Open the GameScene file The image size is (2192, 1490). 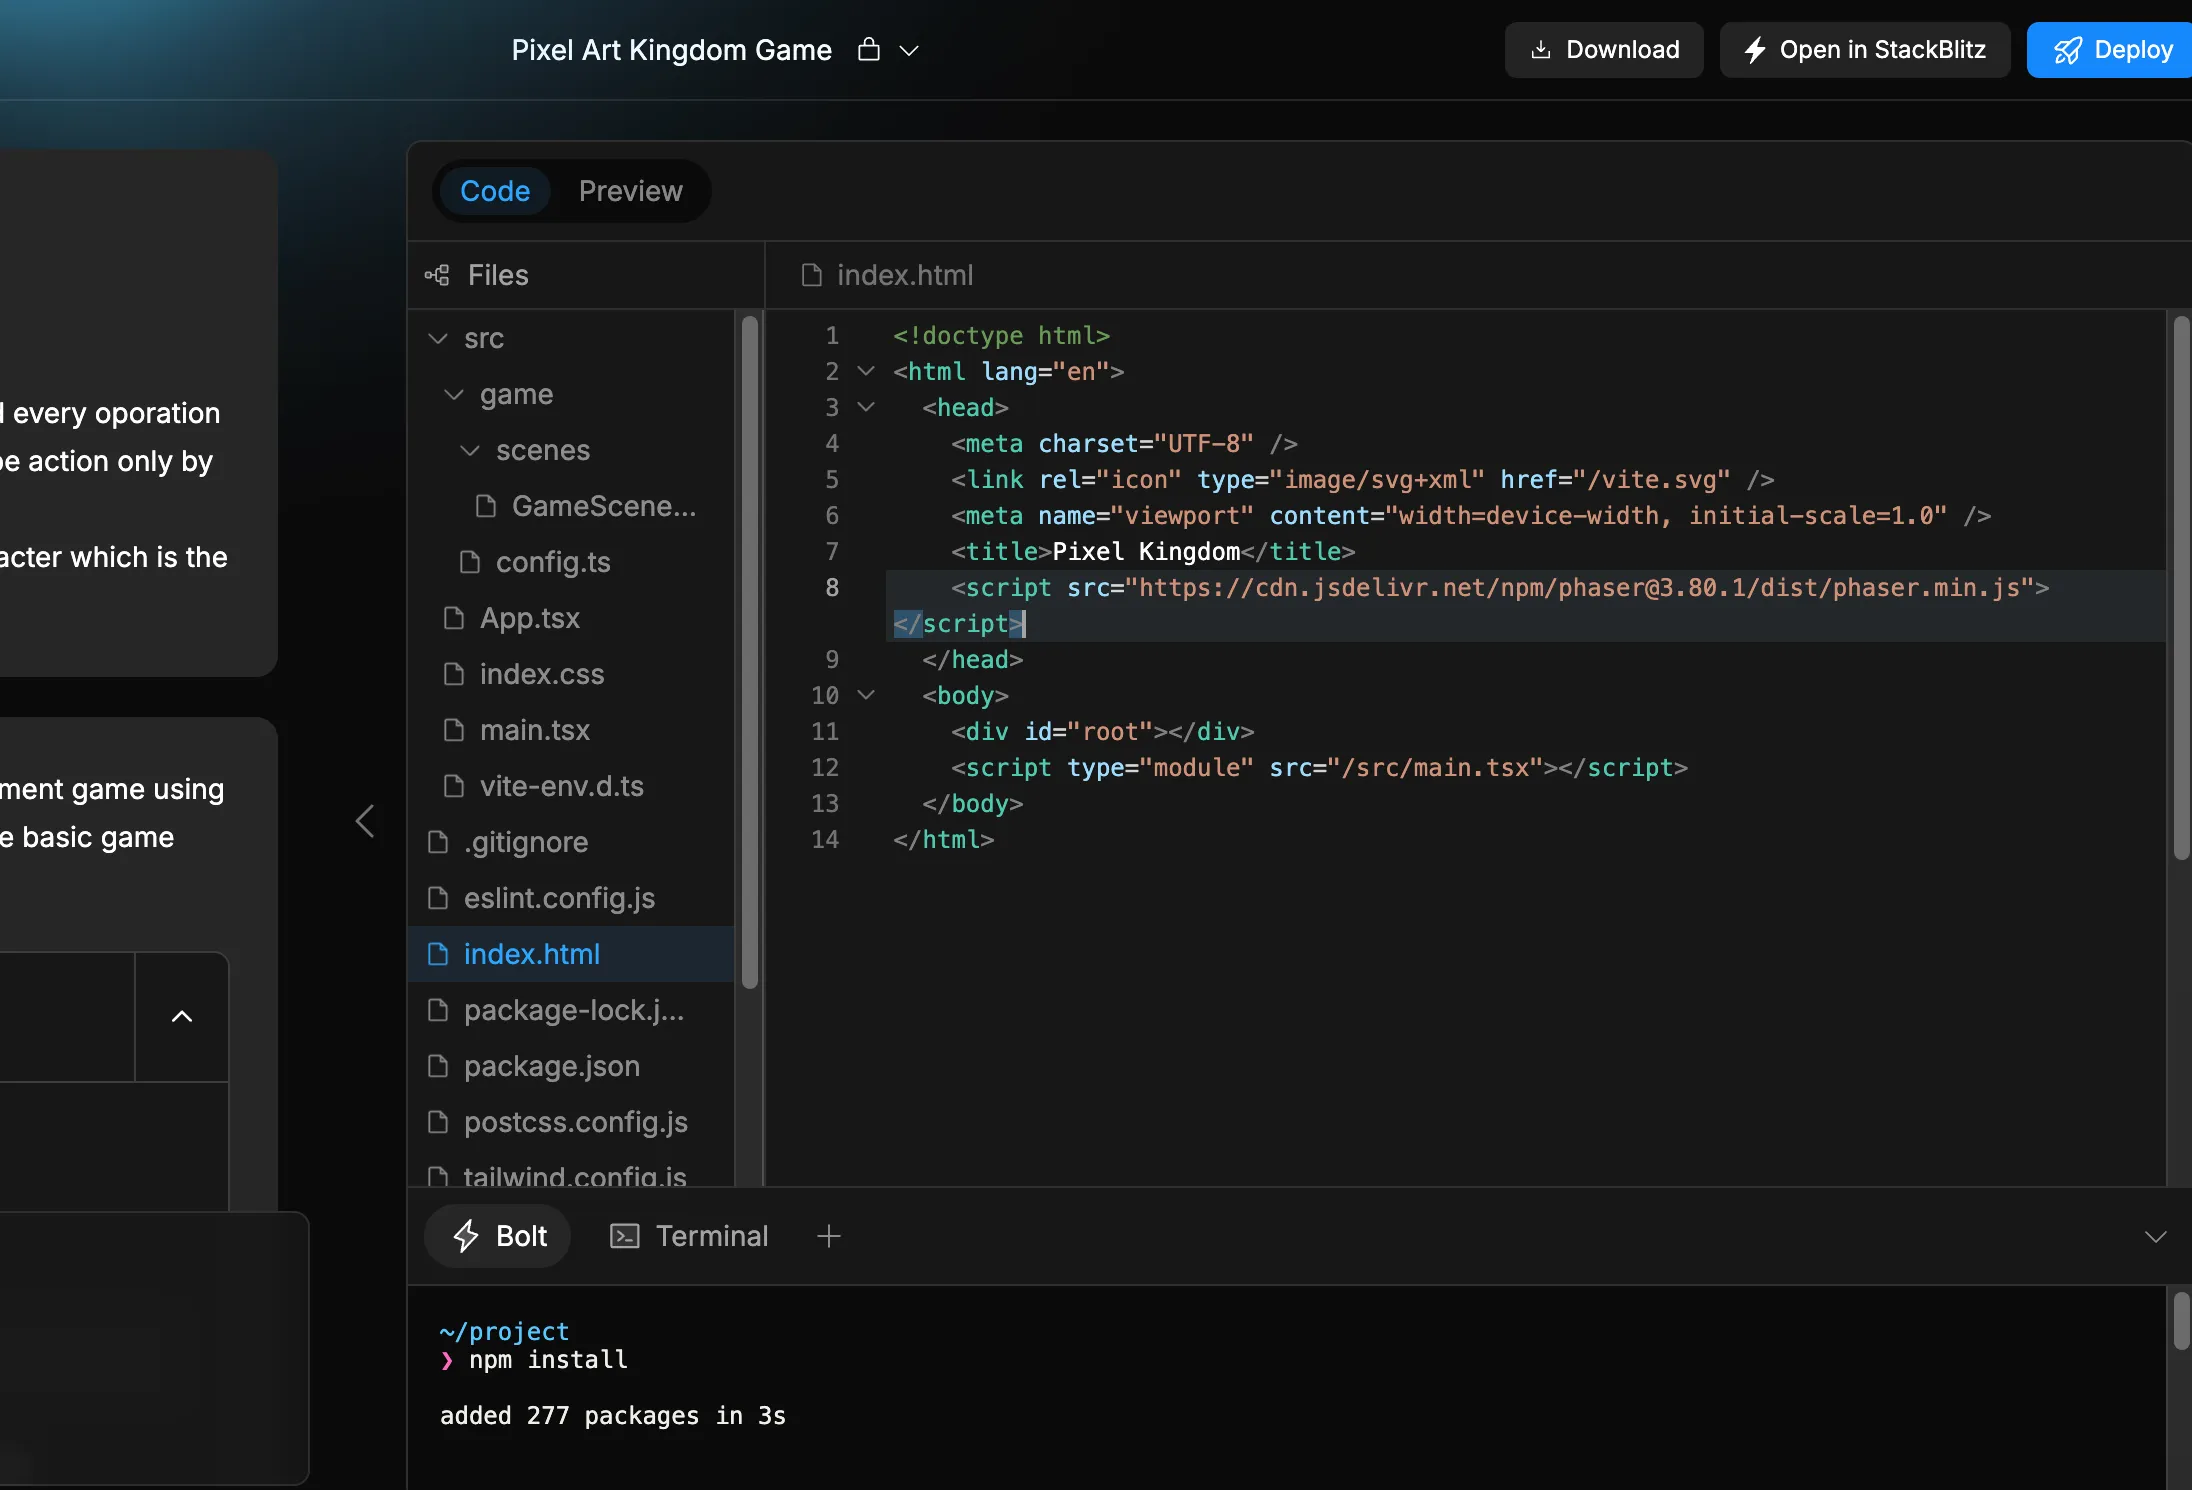point(572,506)
